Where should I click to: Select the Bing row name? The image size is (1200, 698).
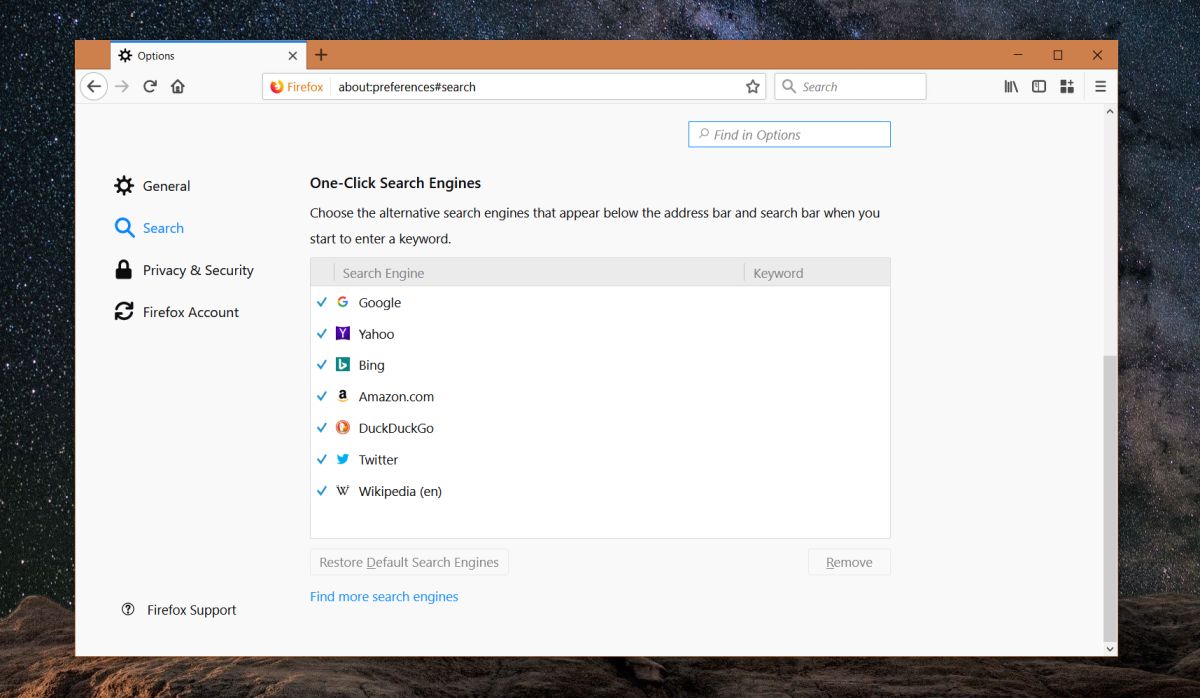click(x=372, y=366)
